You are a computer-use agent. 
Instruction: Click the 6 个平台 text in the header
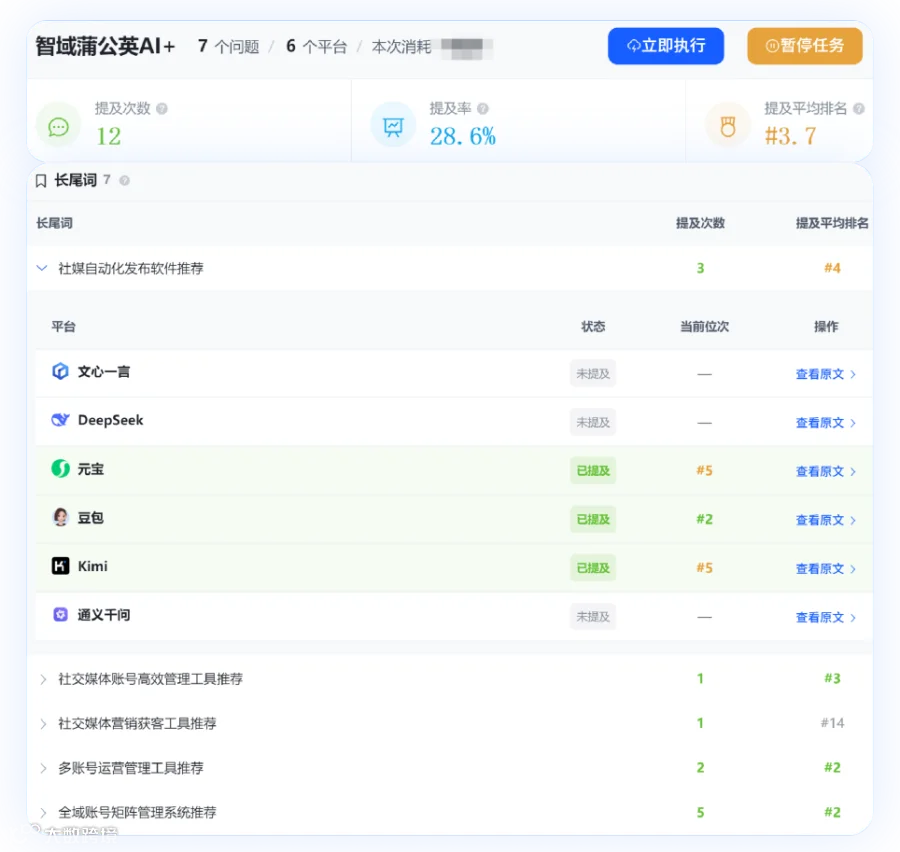[x=317, y=47]
